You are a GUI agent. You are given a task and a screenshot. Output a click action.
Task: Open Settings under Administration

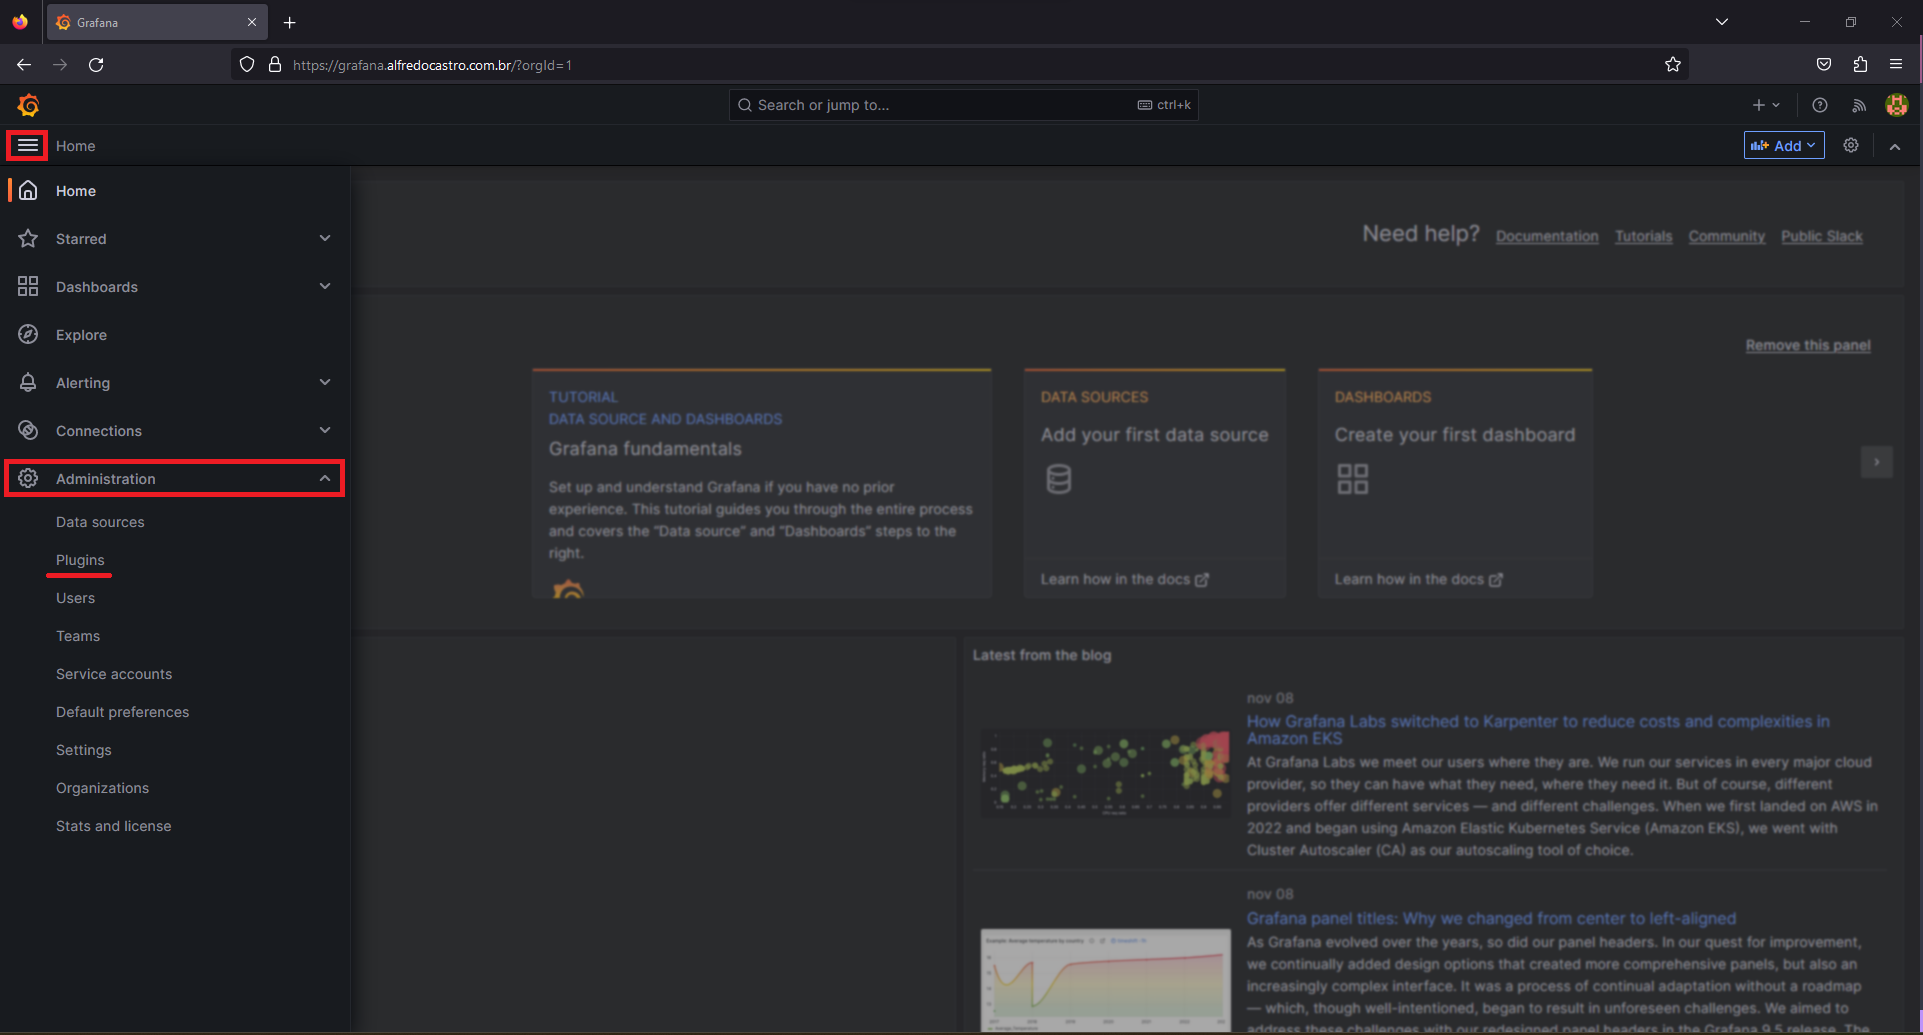click(84, 750)
